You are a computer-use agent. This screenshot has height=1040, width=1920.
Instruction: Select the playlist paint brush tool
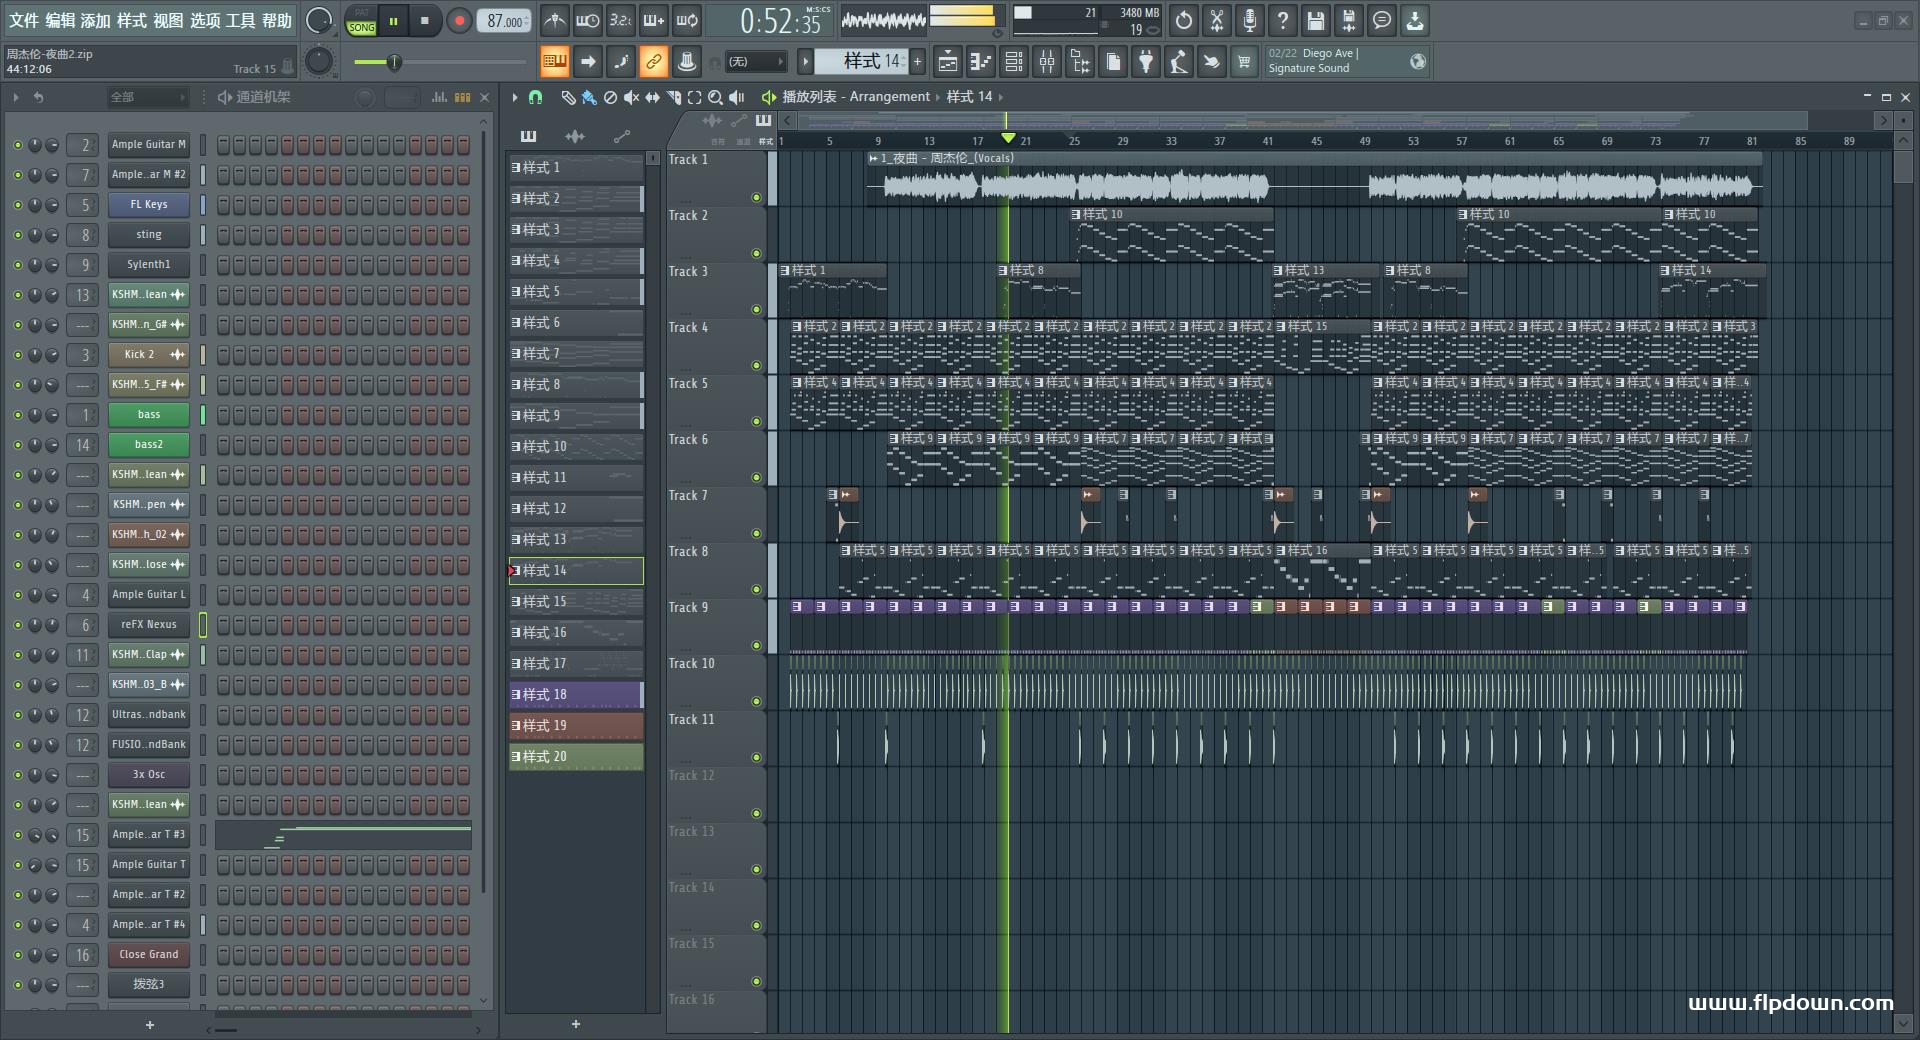tap(589, 97)
